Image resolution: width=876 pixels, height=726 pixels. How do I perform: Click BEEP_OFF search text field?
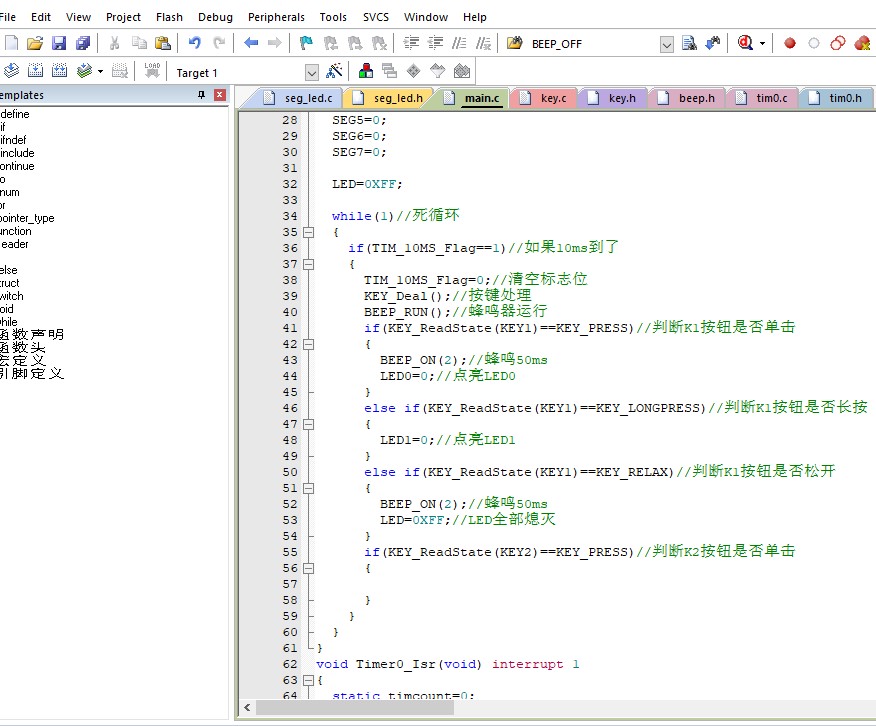(x=591, y=44)
